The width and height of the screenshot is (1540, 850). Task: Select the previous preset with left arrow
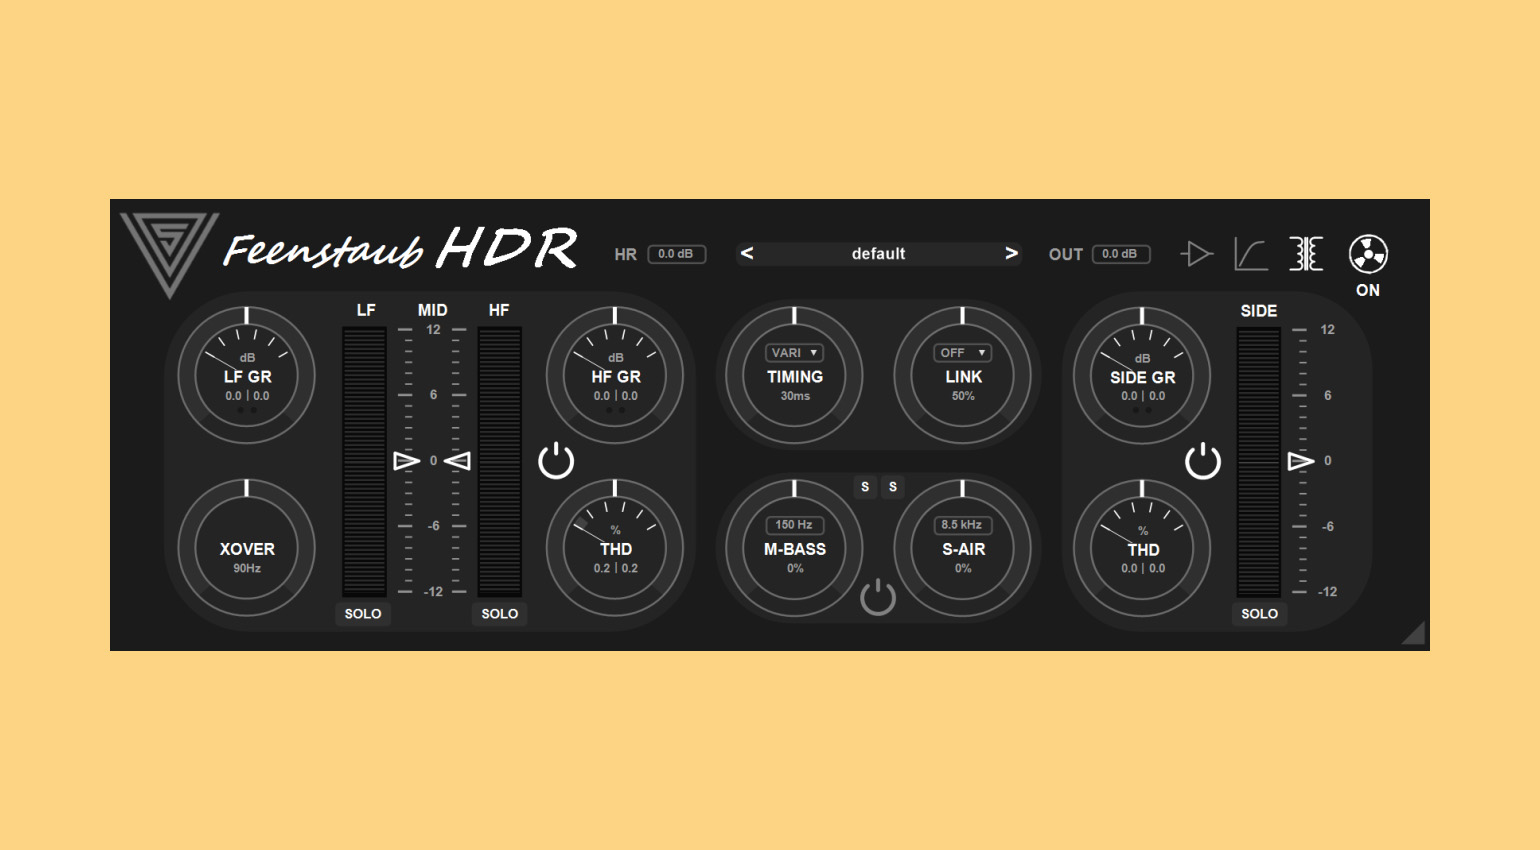747,254
